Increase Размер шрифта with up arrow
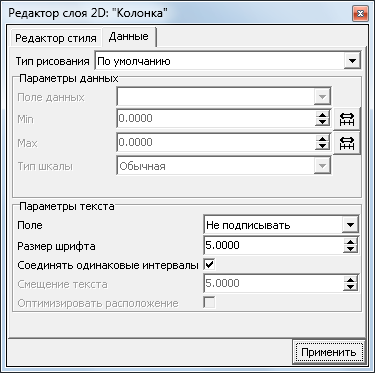 pos(350,241)
